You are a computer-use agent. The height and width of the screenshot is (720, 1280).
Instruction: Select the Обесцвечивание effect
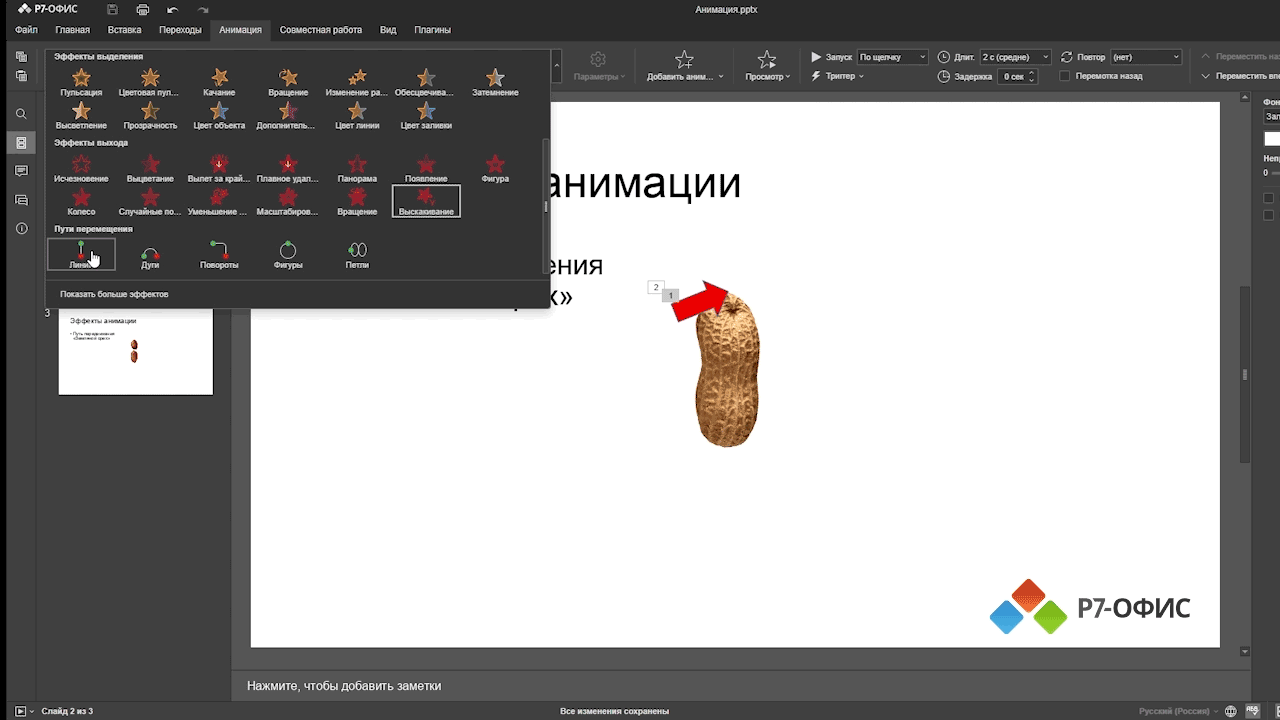point(426,83)
